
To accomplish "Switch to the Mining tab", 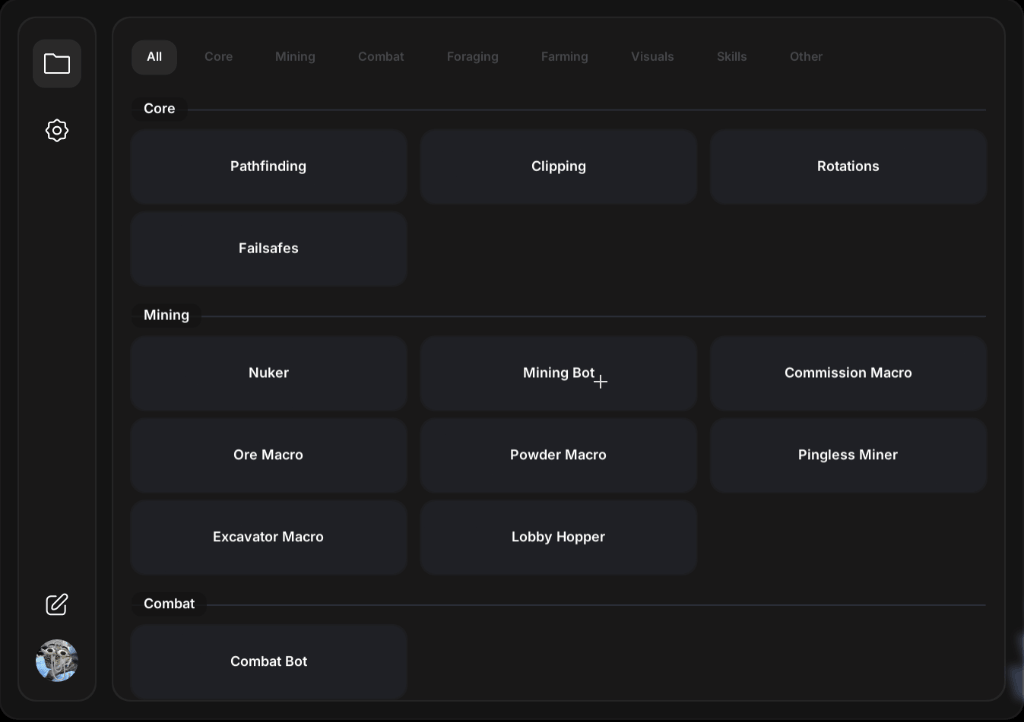I will tap(295, 57).
